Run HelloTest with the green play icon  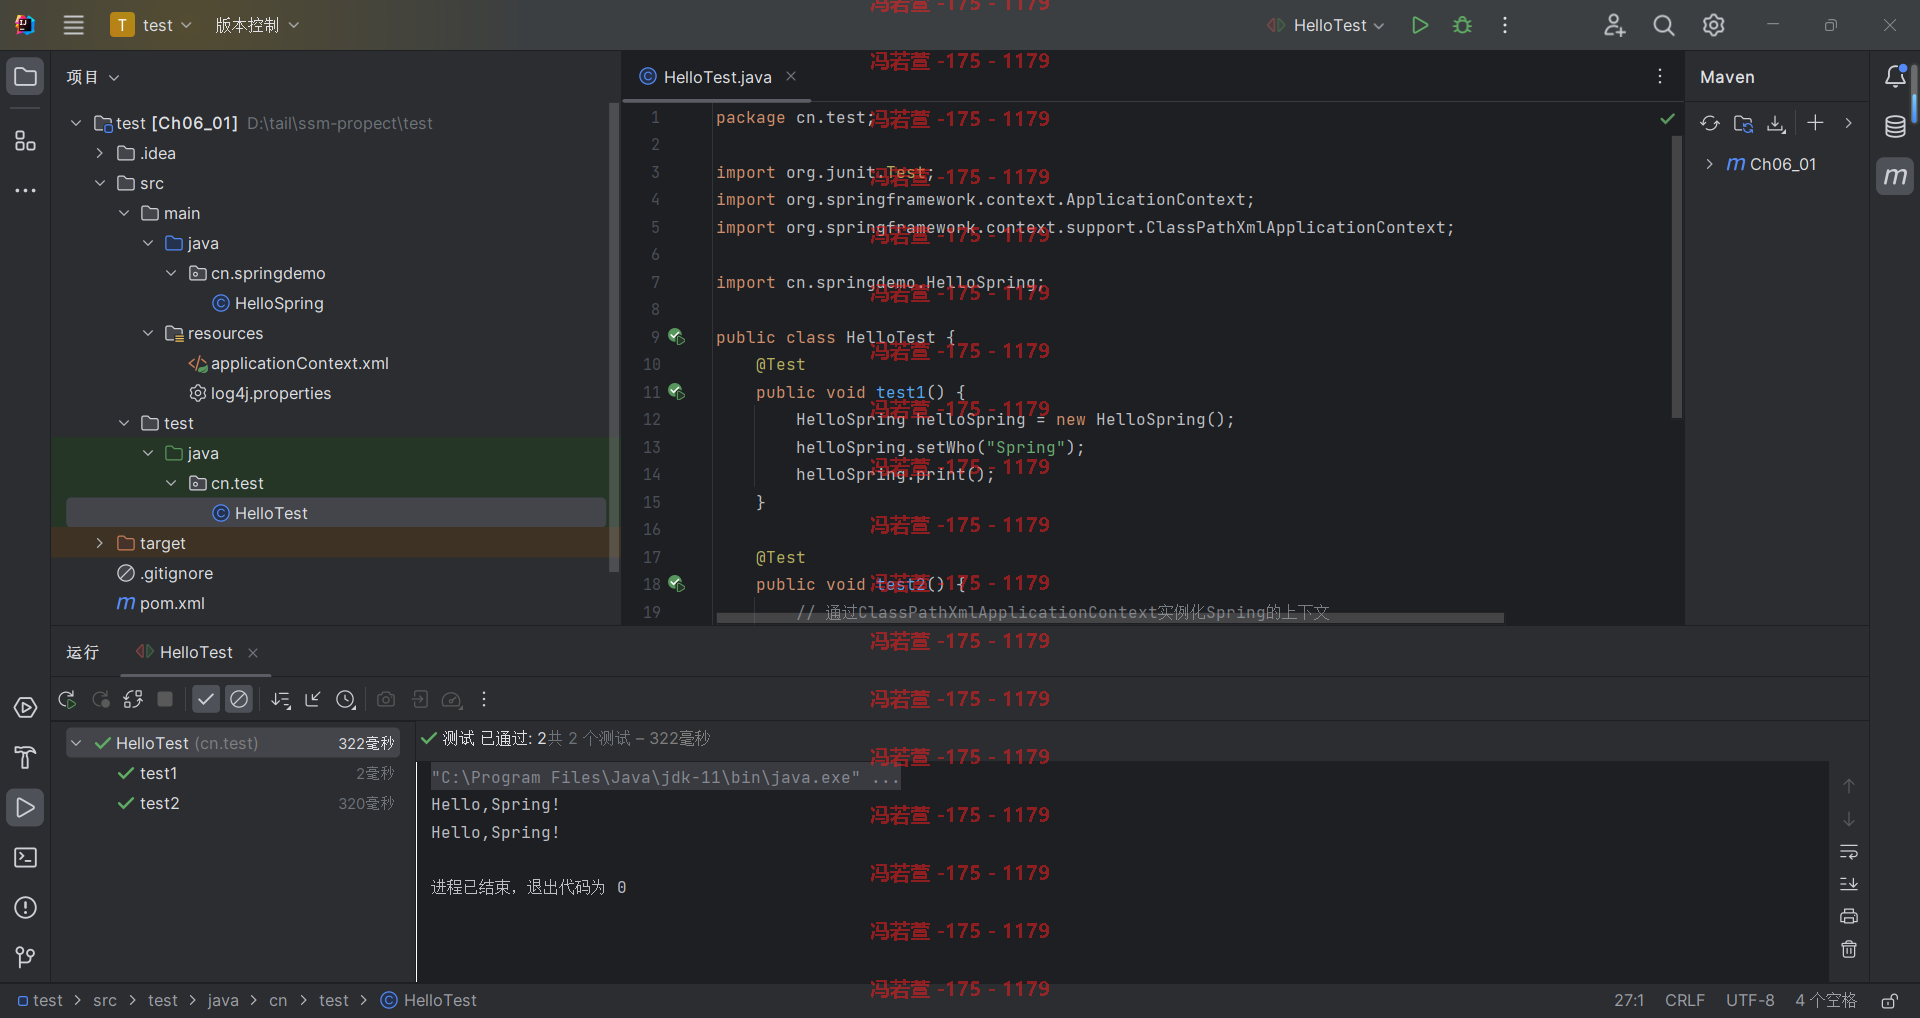point(1420,25)
